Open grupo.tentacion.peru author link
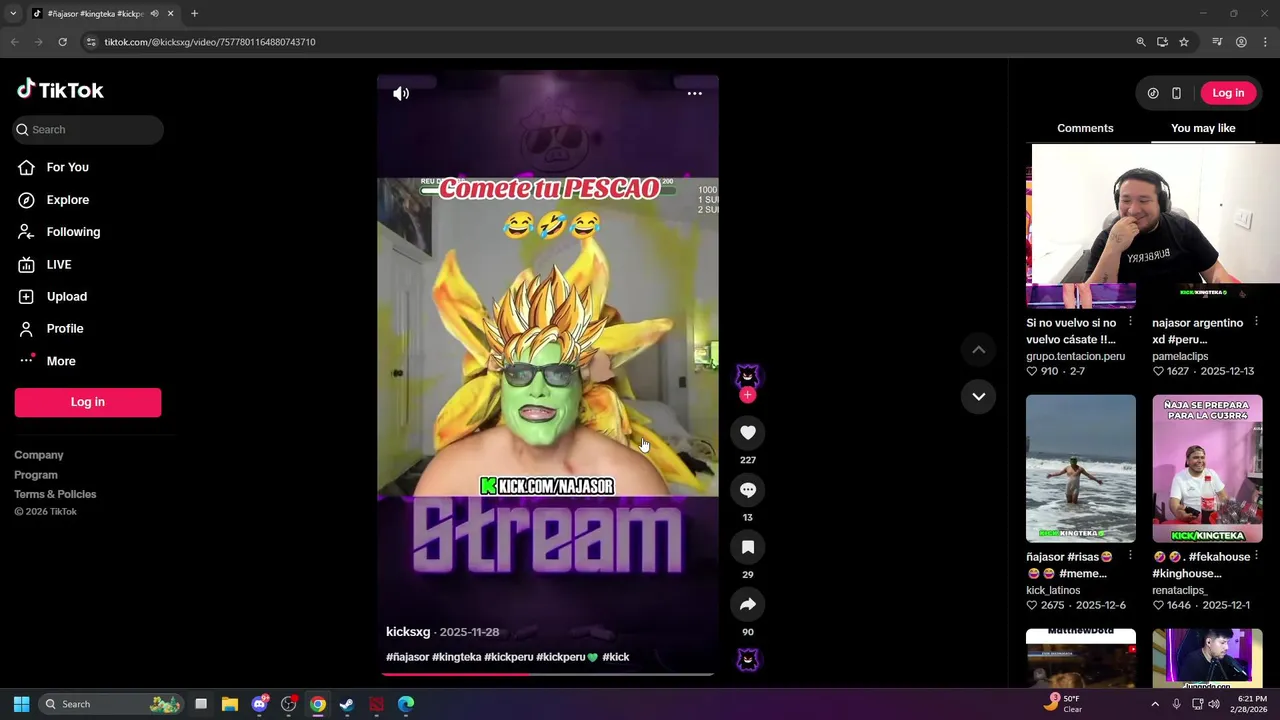This screenshot has height=720, width=1280. point(1075,356)
